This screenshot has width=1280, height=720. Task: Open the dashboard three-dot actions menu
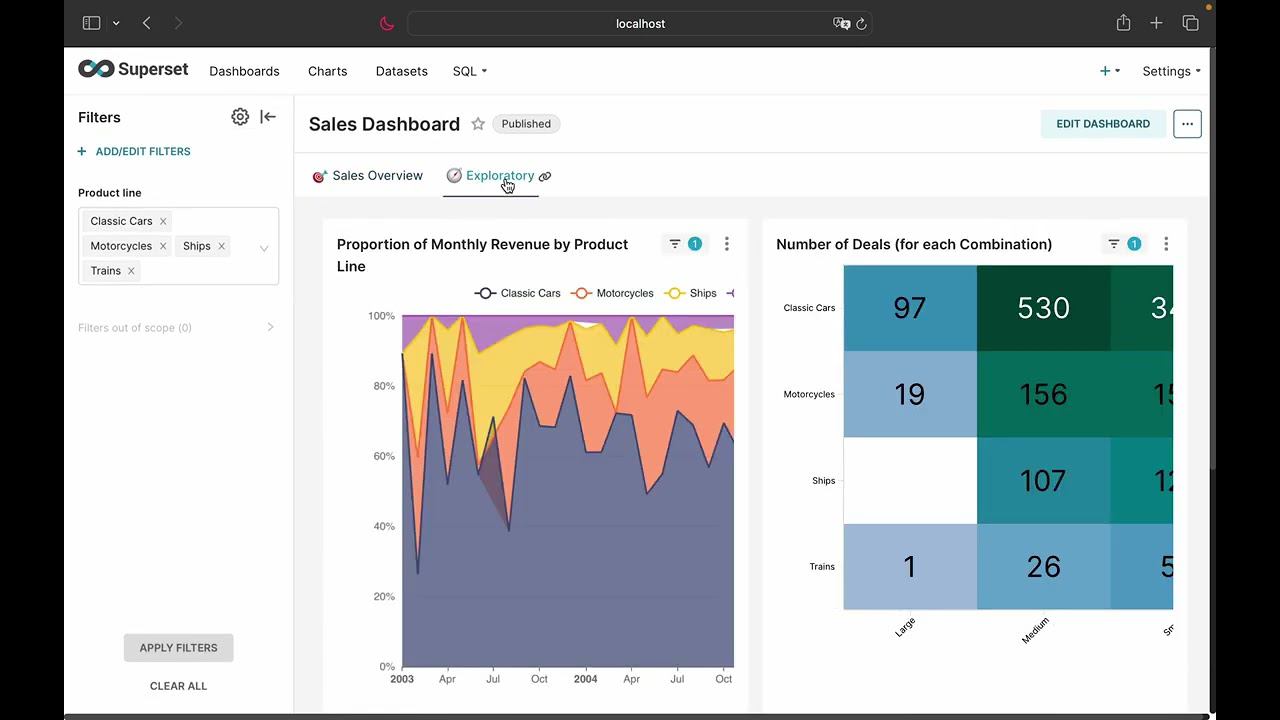click(1187, 124)
